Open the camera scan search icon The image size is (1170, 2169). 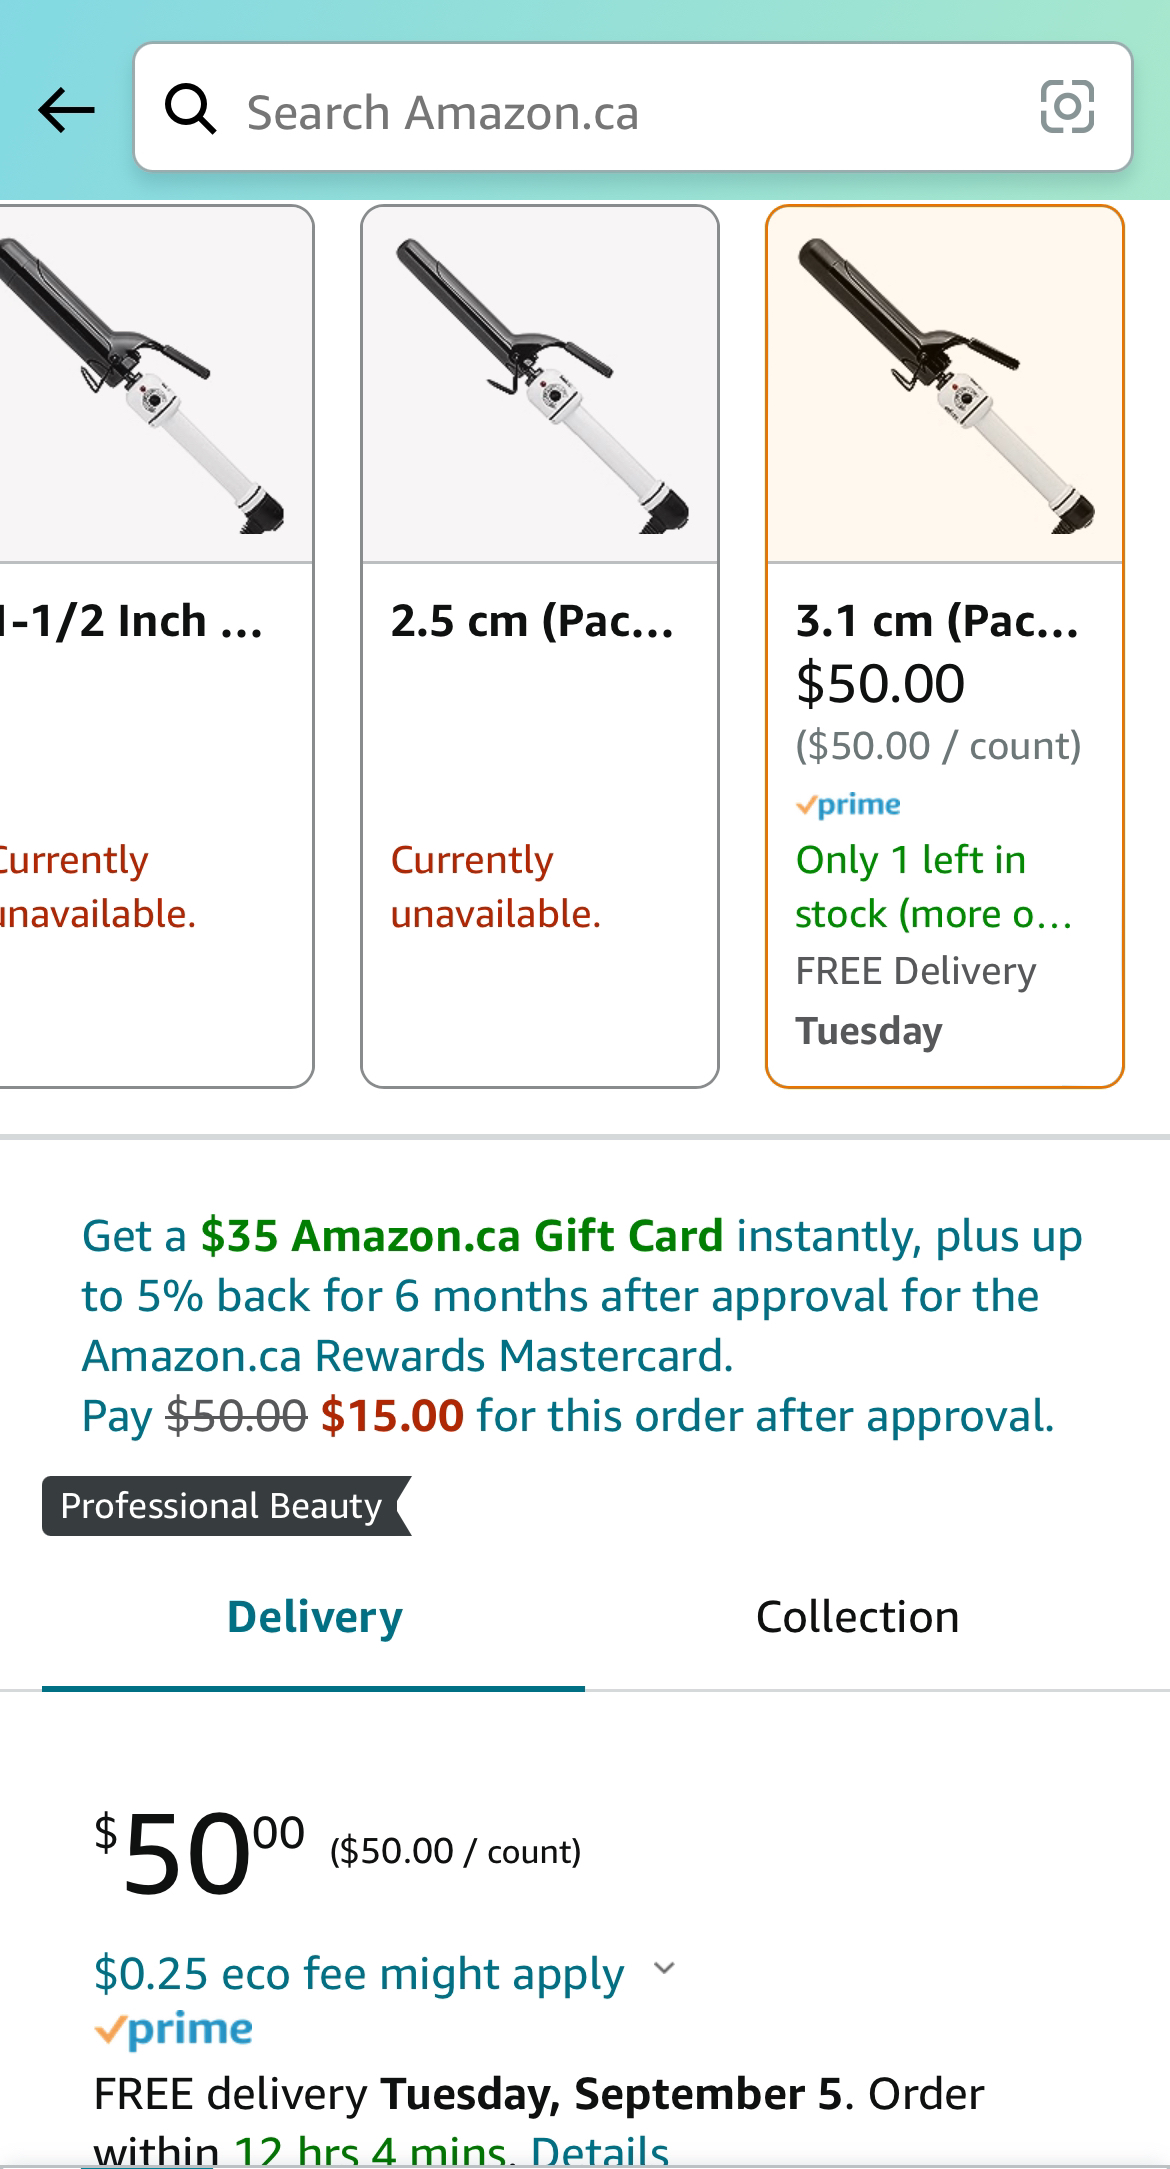(x=1066, y=107)
